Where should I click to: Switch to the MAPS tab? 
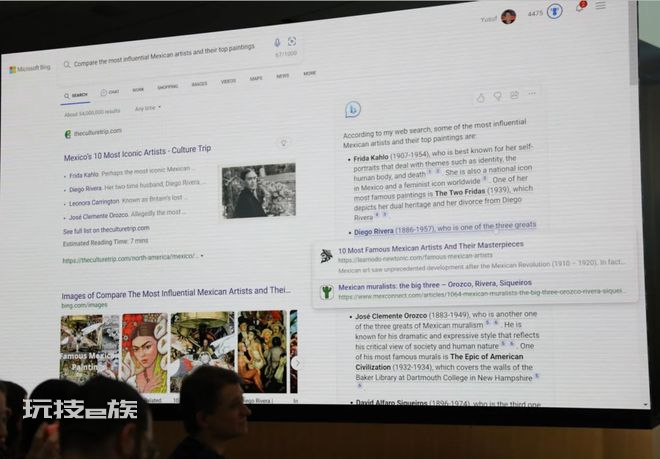(x=256, y=78)
